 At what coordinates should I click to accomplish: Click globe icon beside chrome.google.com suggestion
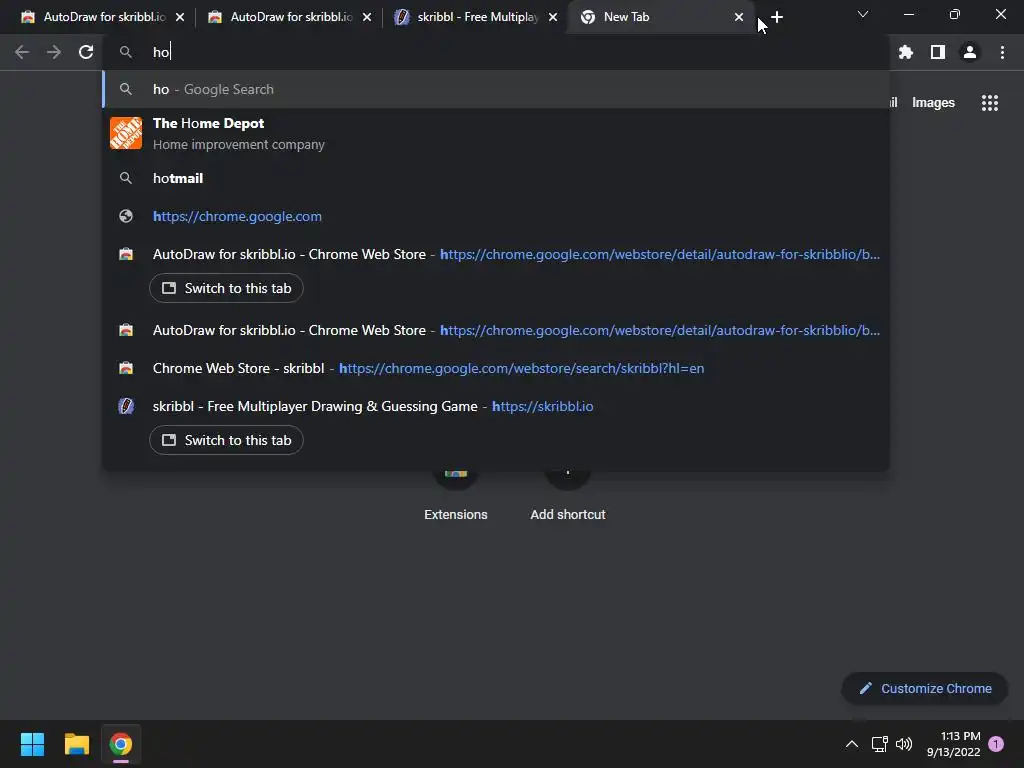126,216
